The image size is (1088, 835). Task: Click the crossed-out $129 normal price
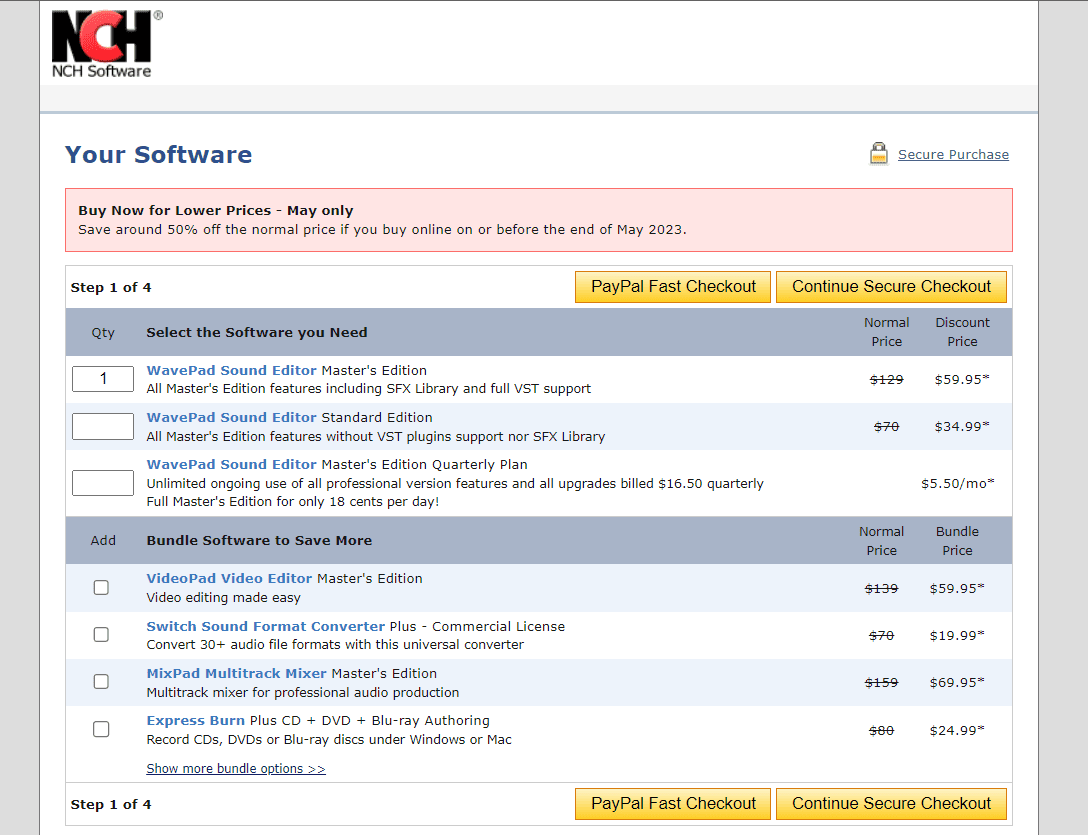(x=887, y=380)
